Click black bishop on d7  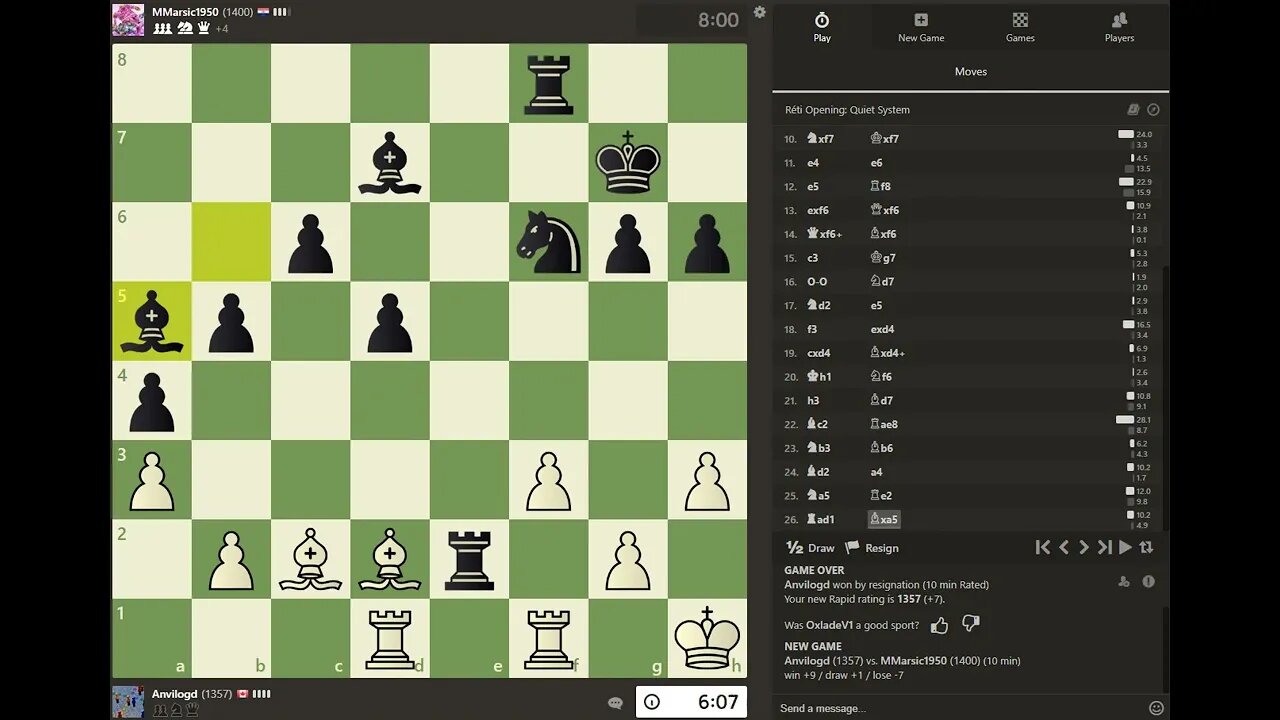click(390, 162)
